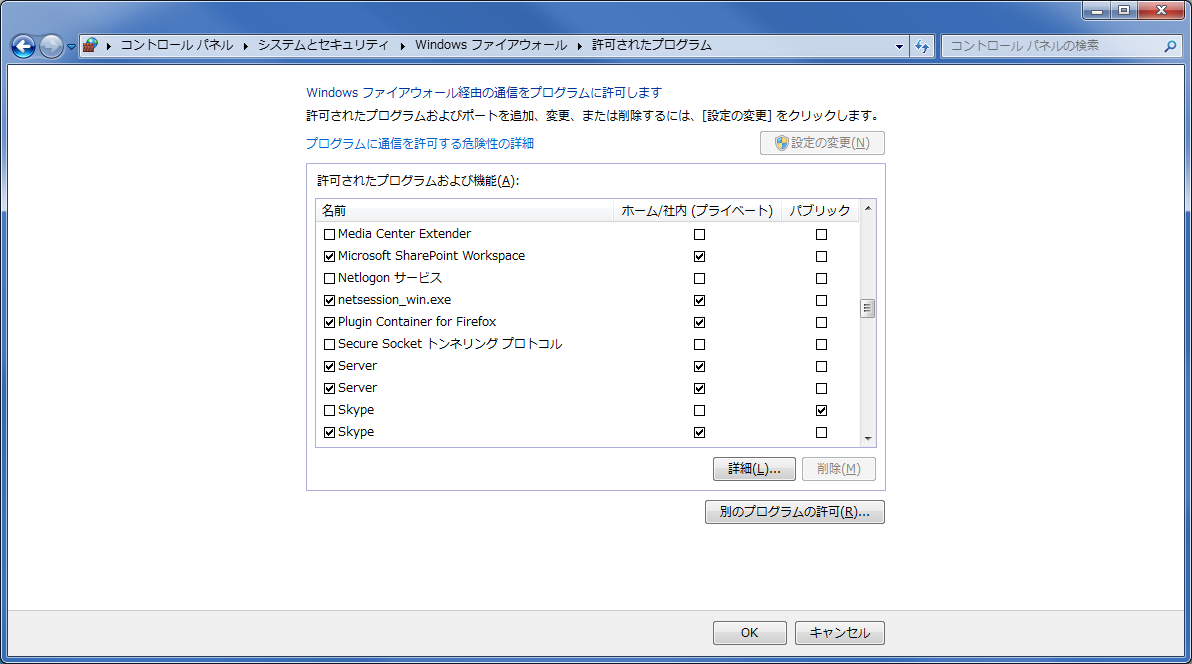Click the パブリック column header
The image size is (1192, 664).
(820, 211)
